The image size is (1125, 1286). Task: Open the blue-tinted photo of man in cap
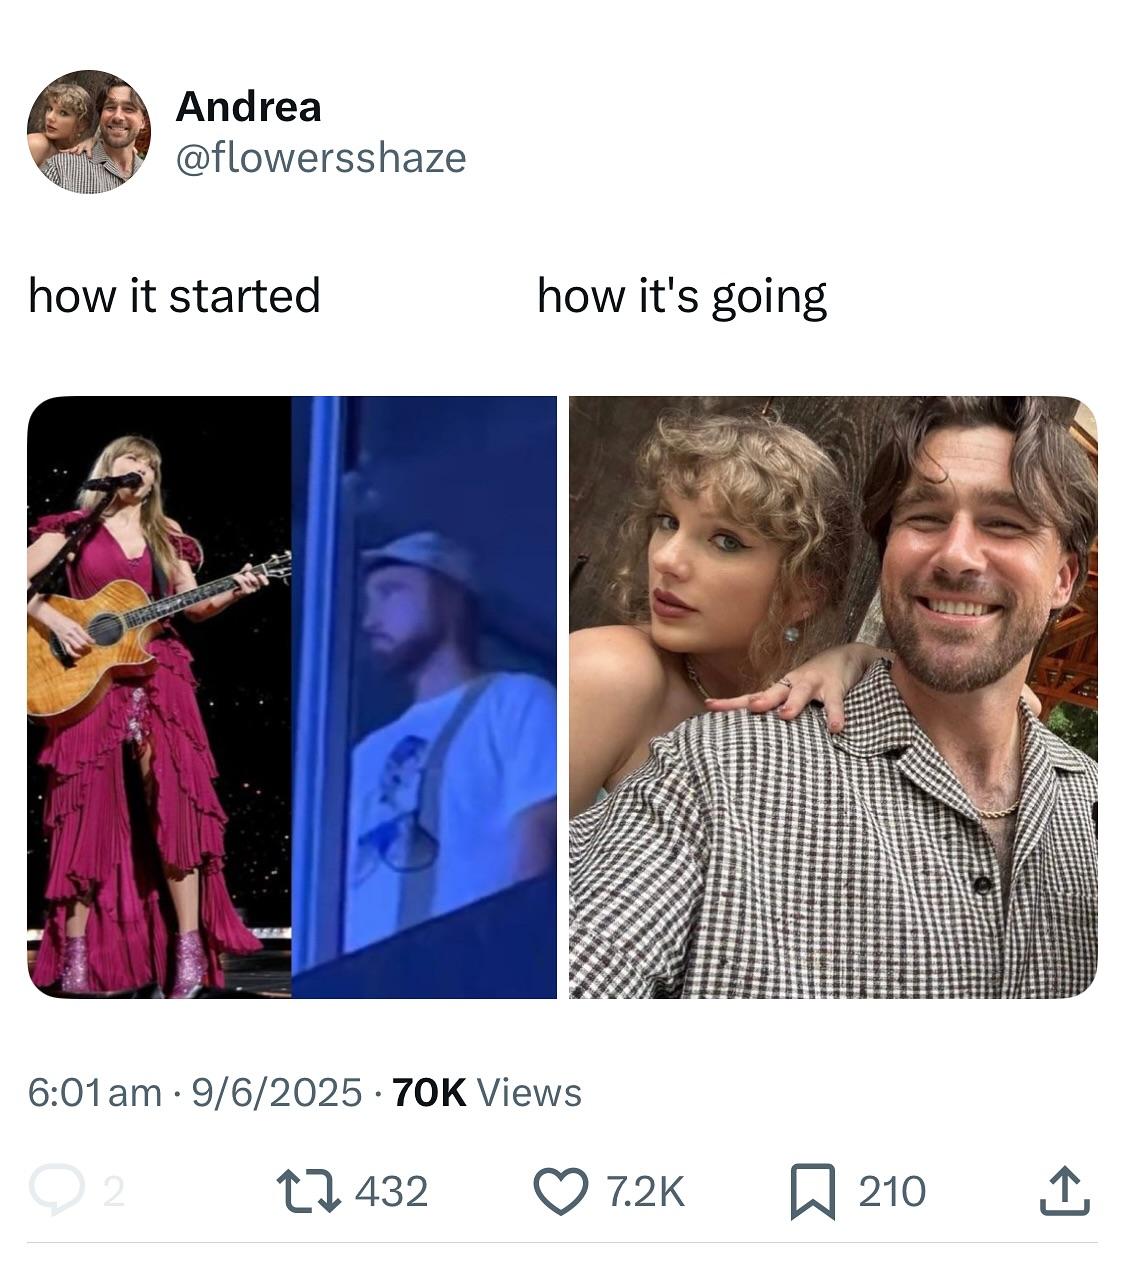[x=424, y=697]
